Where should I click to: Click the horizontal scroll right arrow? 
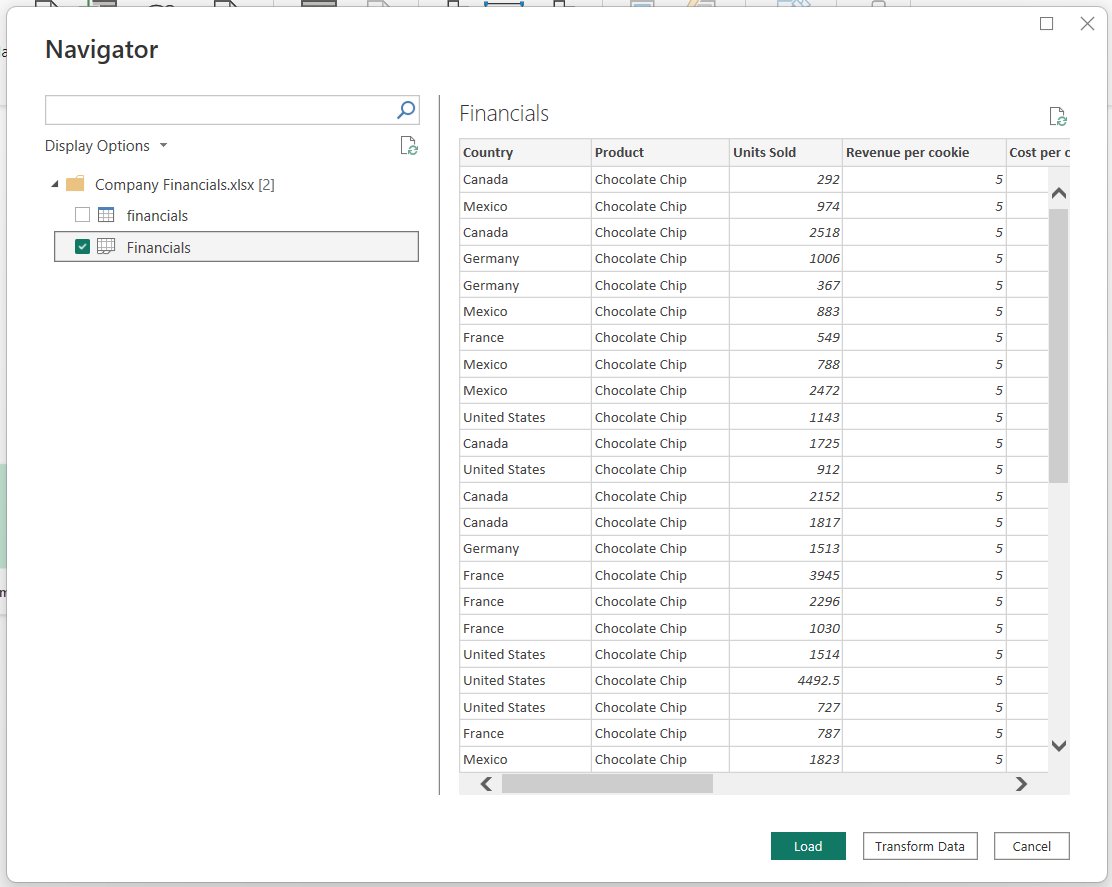click(1021, 783)
